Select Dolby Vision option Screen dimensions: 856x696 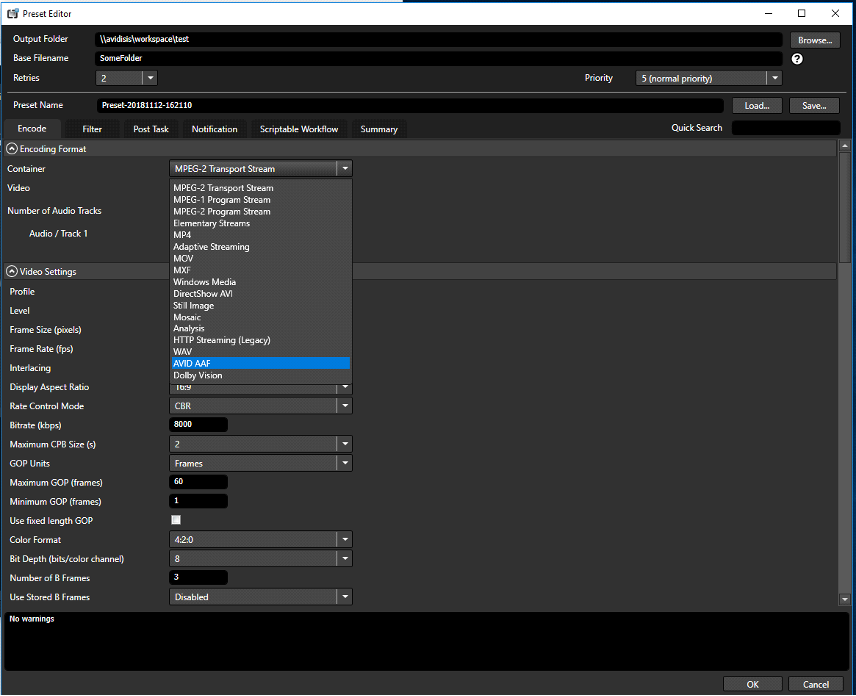[261, 376]
